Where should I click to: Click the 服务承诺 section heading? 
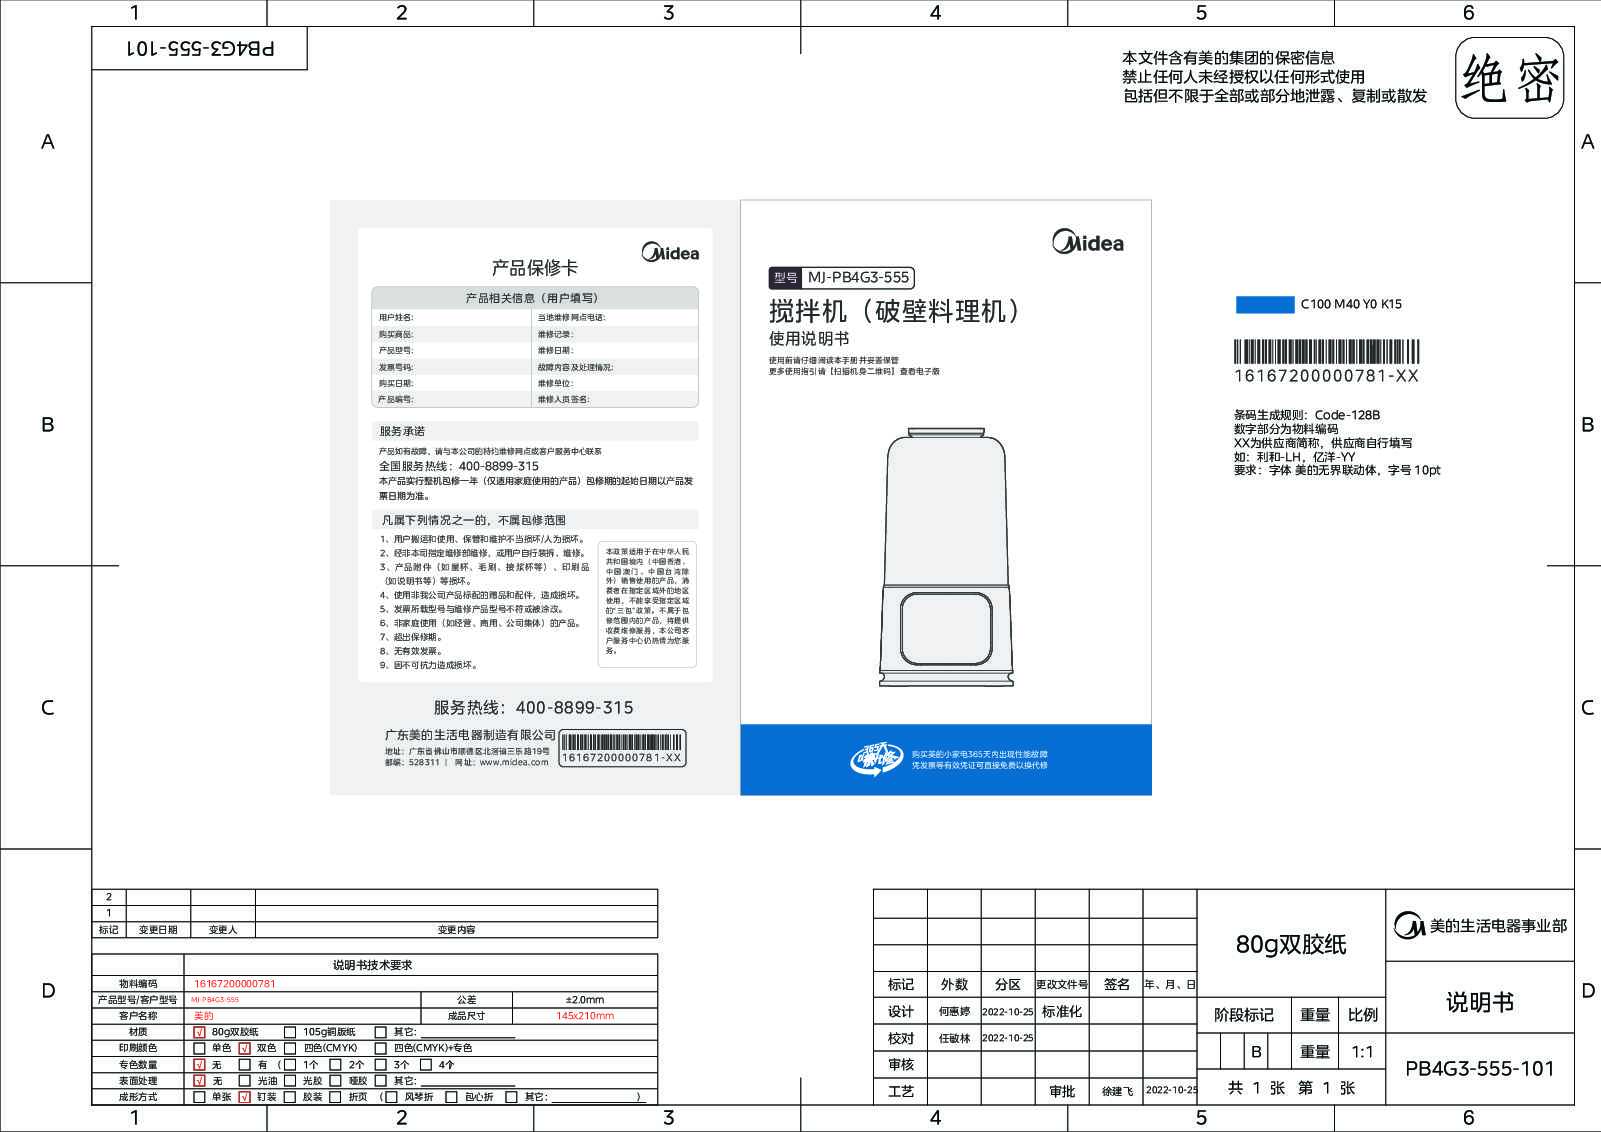tap(402, 431)
